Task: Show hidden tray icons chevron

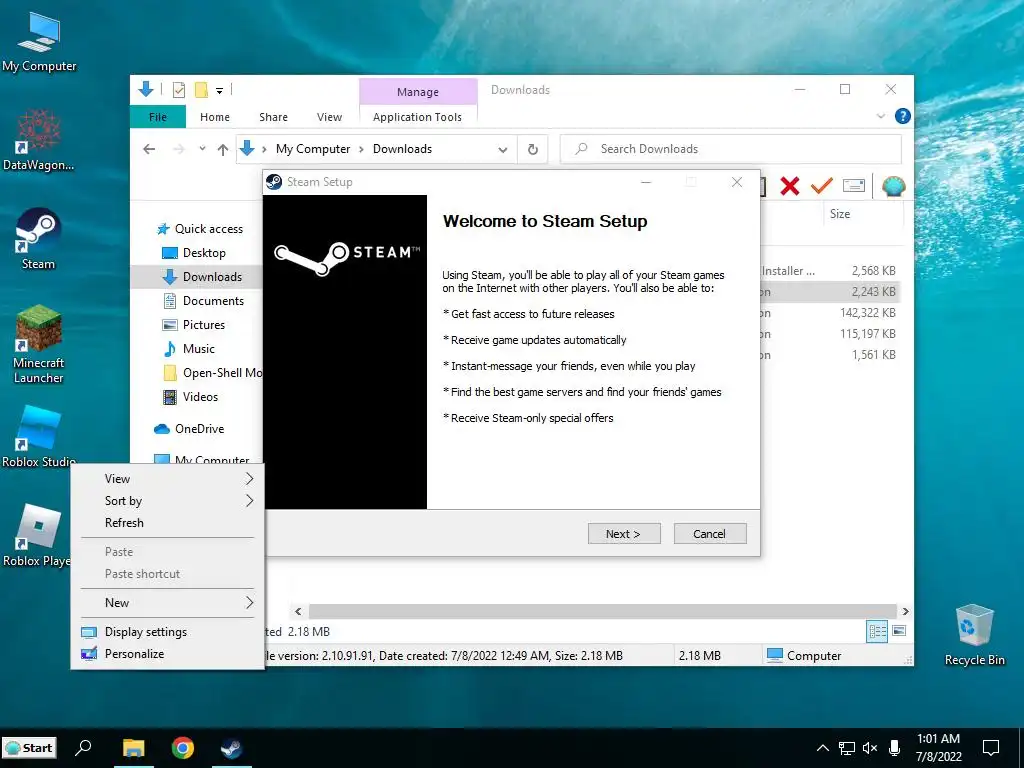Action: (x=823, y=748)
